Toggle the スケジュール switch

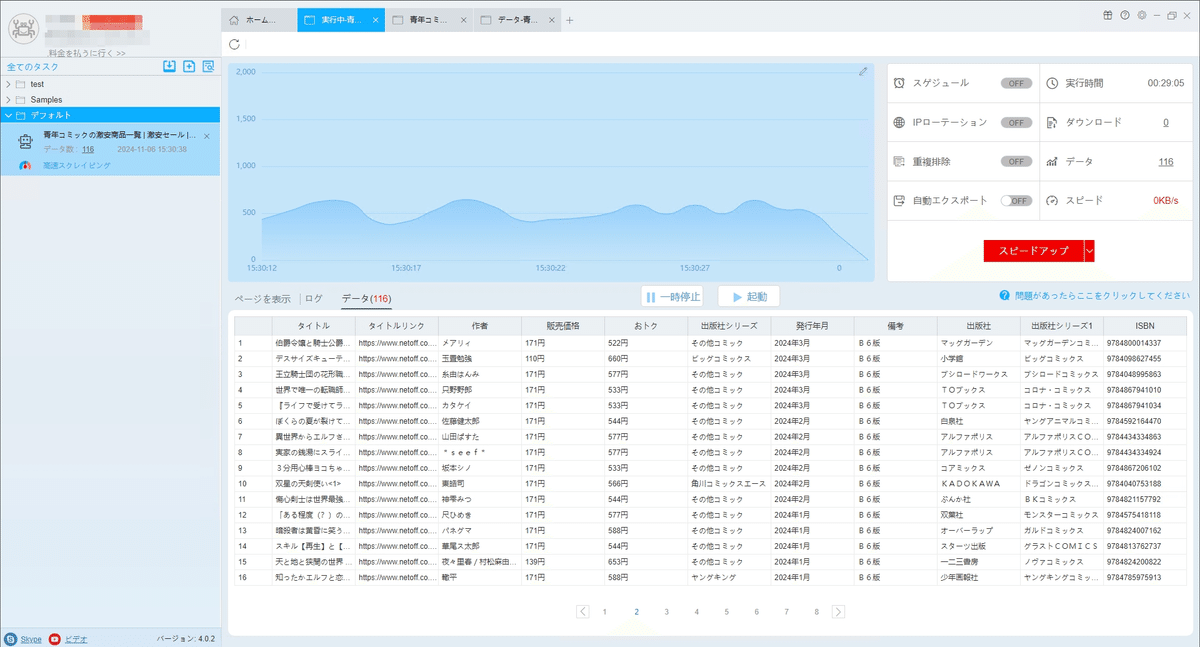click(1016, 83)
